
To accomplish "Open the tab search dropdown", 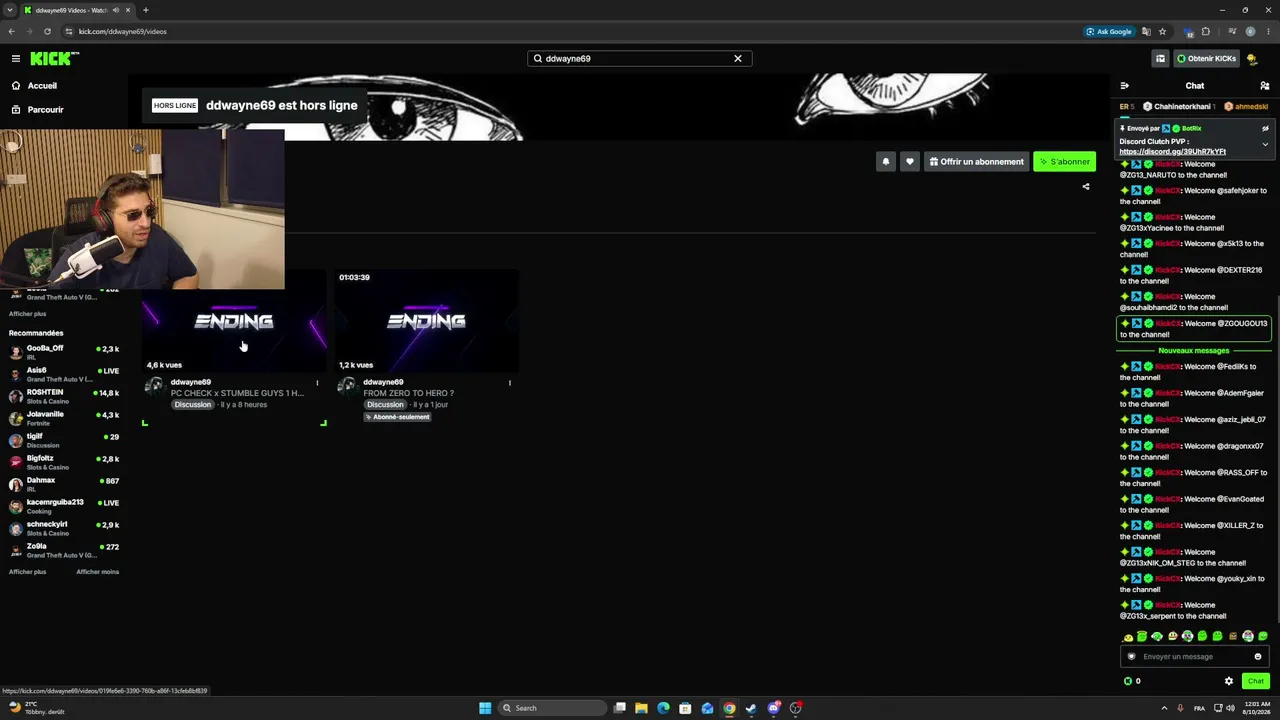I will (10, 10).
